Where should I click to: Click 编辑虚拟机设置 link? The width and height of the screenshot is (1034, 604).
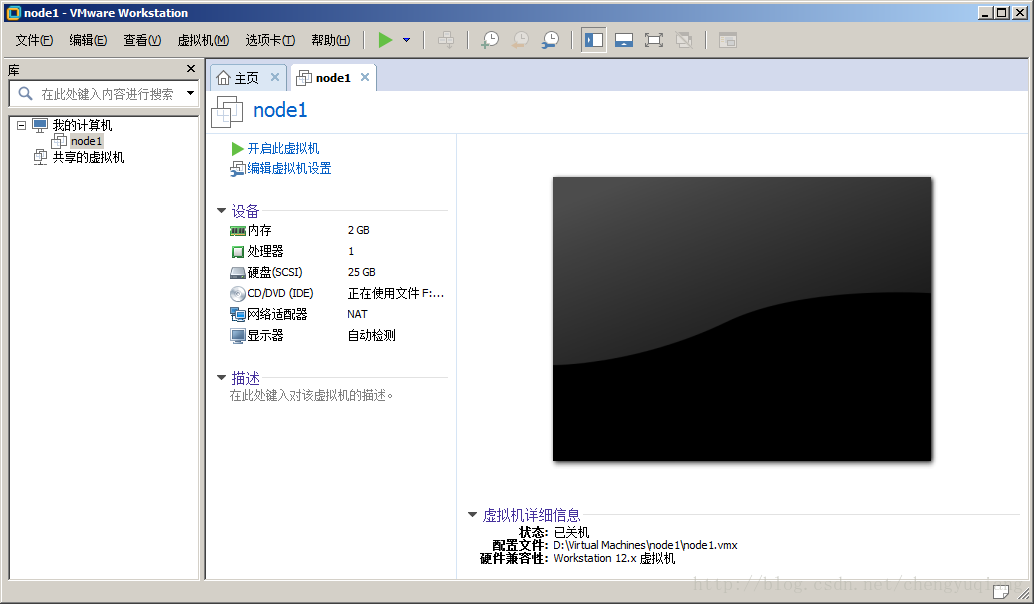click(289, 168)
